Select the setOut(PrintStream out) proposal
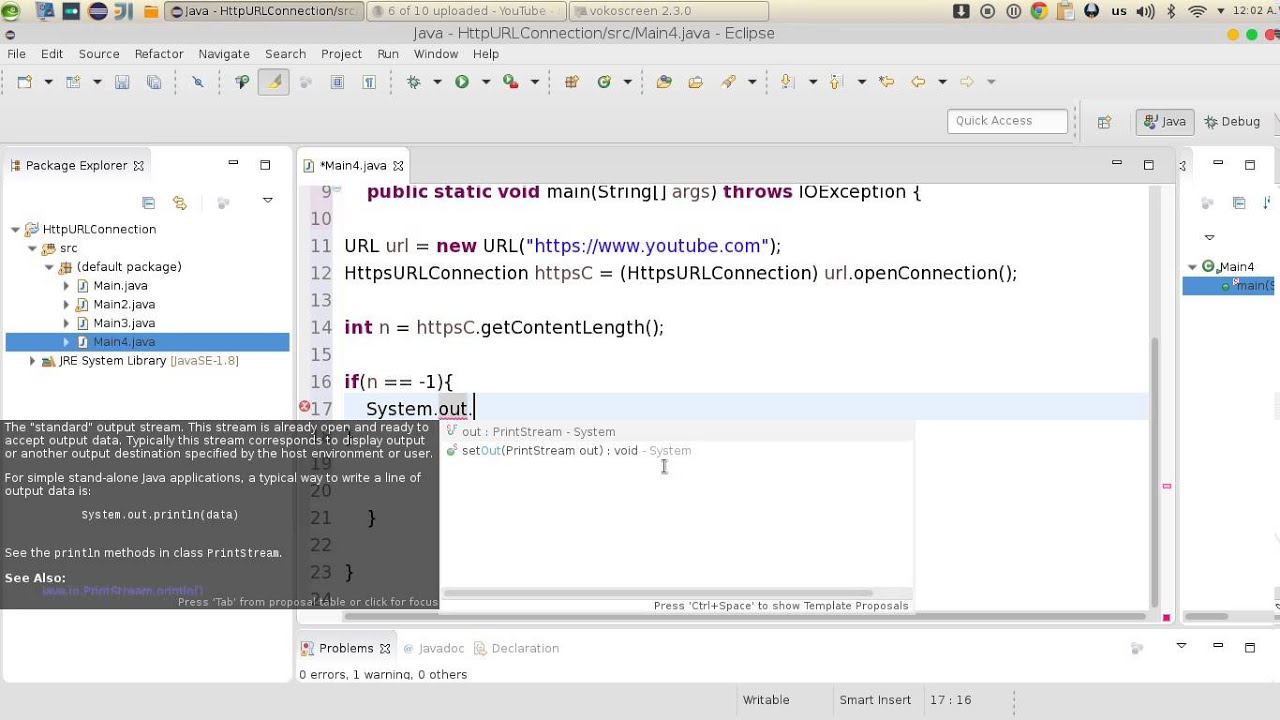The width and height of the screenshot is (1280, 720). point(677,451)
